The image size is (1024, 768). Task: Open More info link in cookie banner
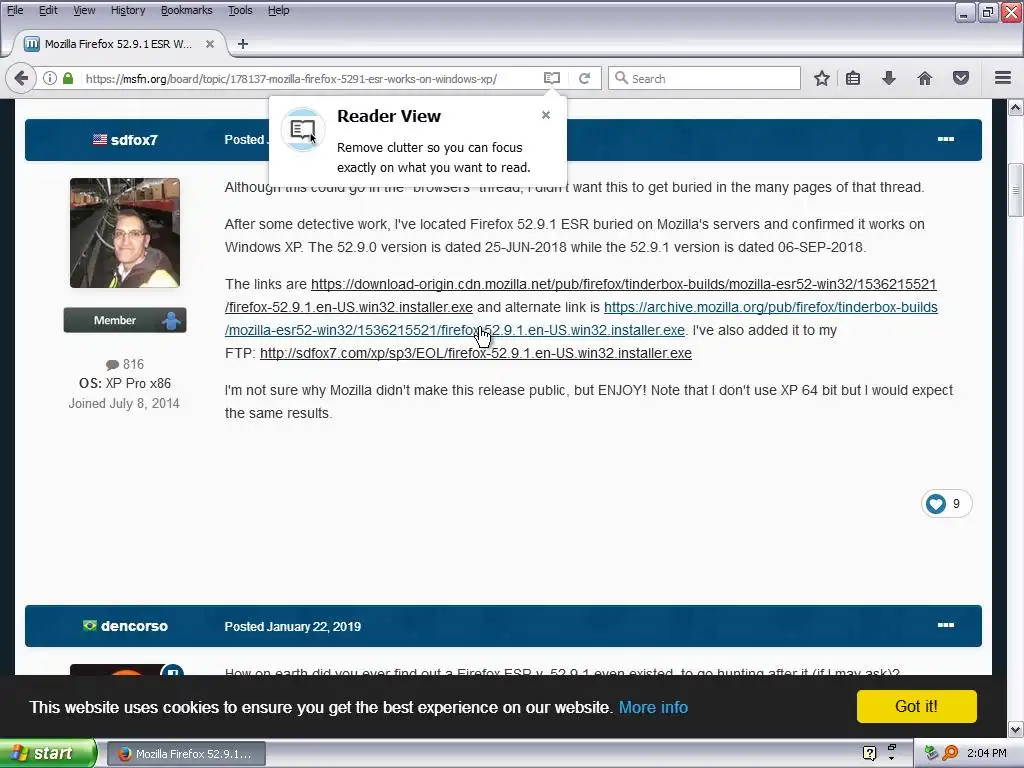(653, 707)
